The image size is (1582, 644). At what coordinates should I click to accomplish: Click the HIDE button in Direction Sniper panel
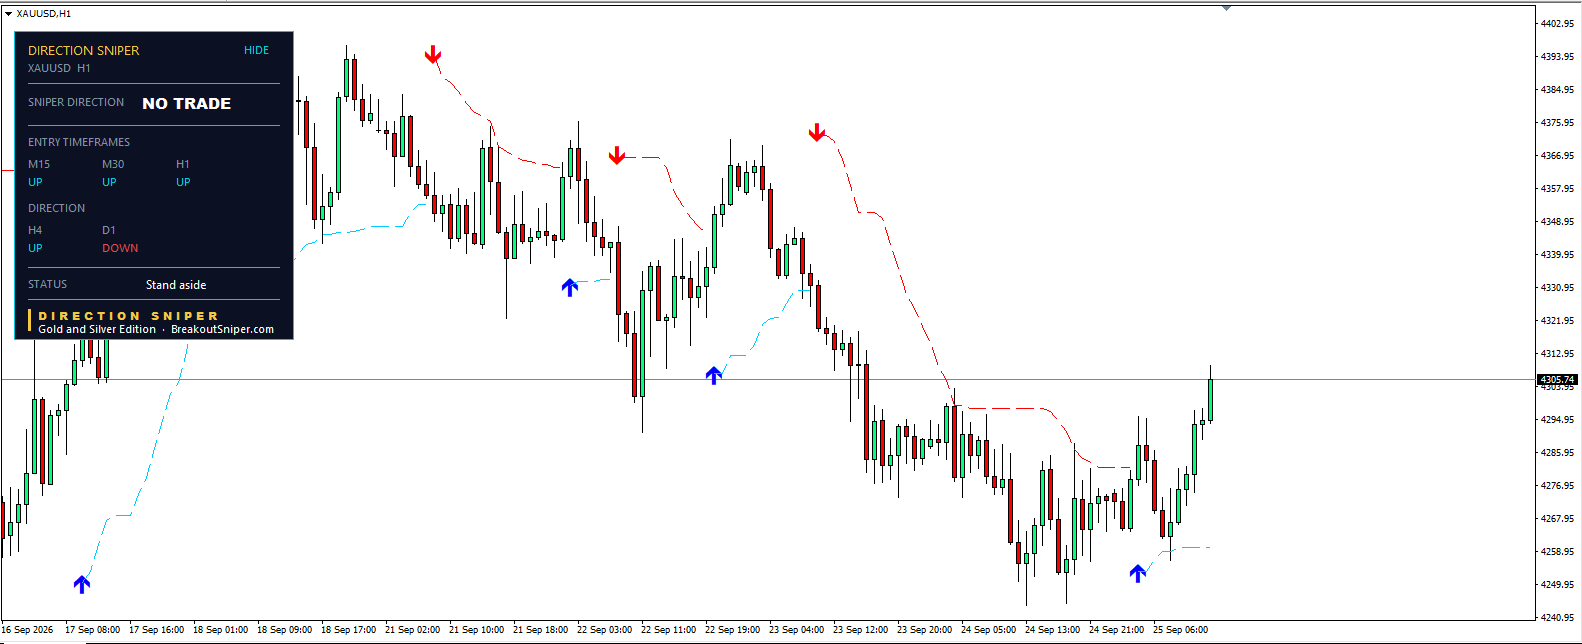click(x=256, y=50)
